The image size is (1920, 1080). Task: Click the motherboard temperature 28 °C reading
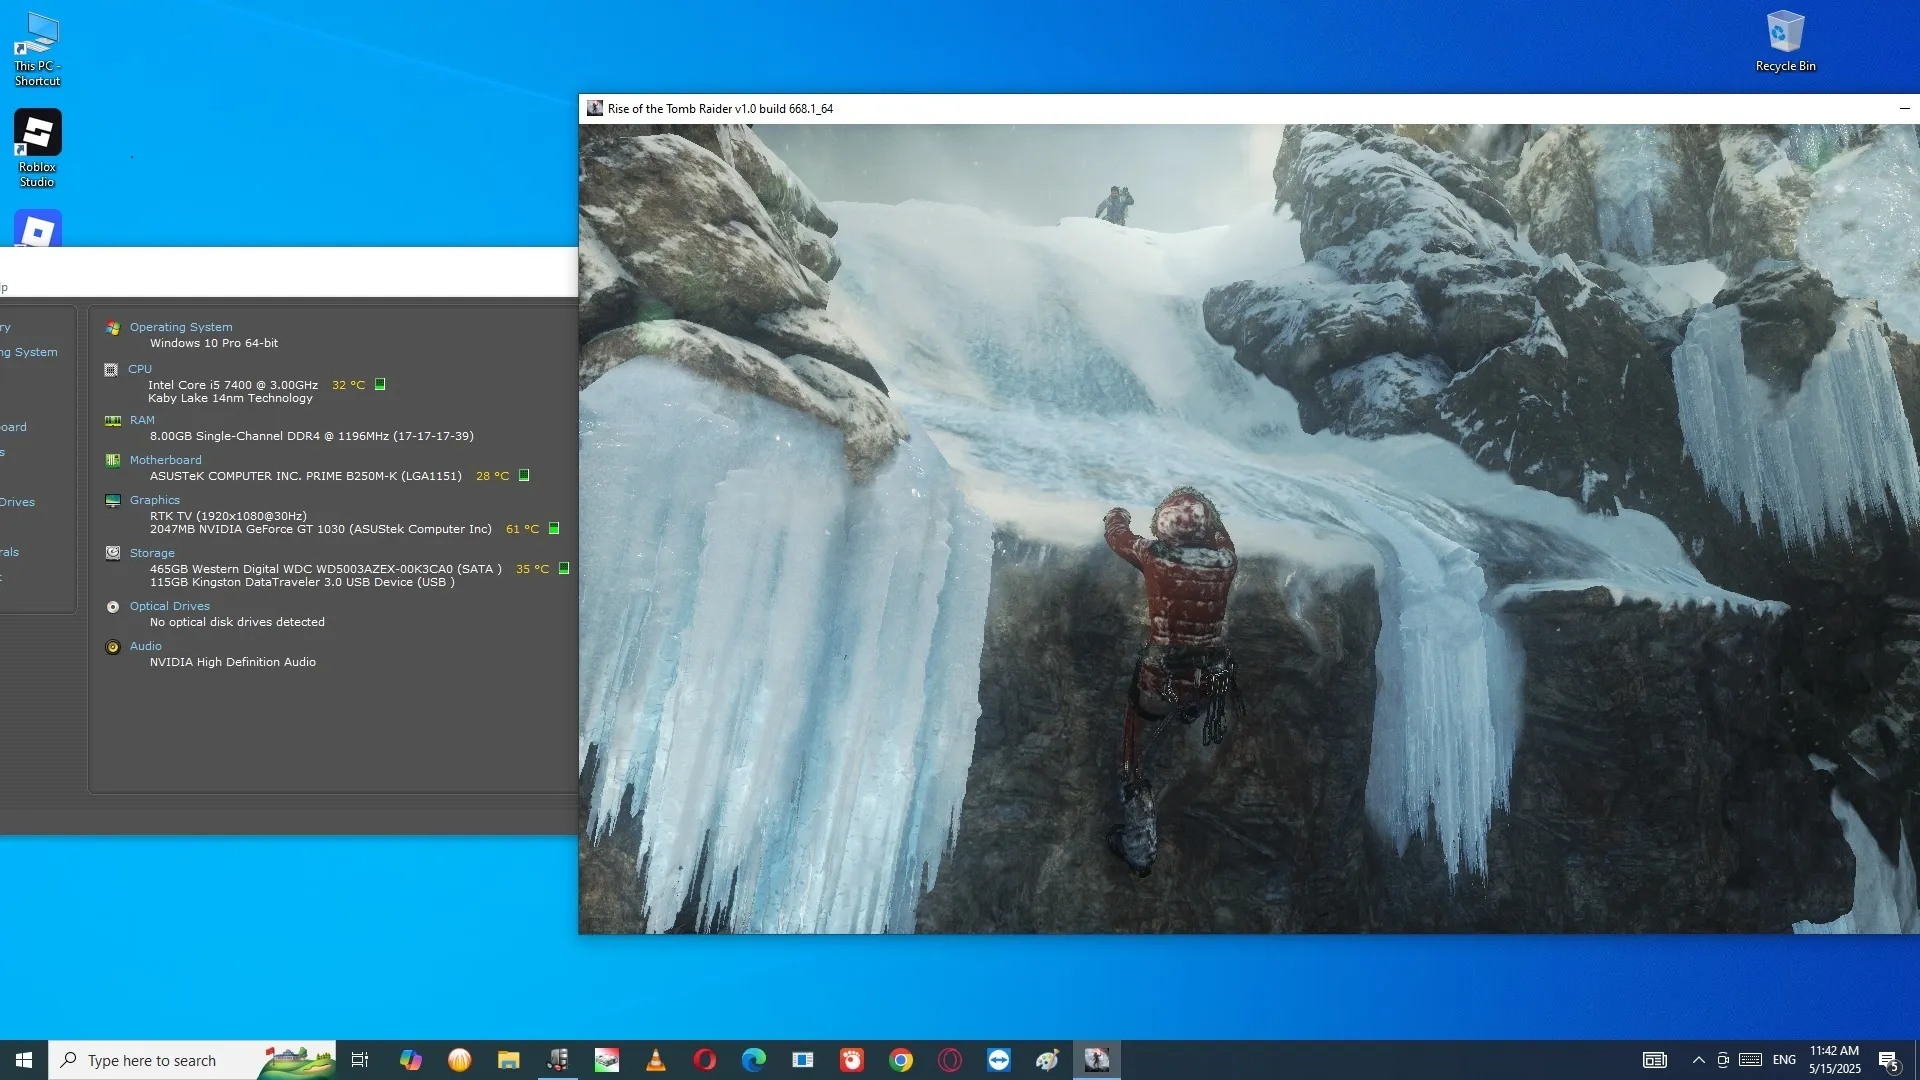[x=492, y=476]
